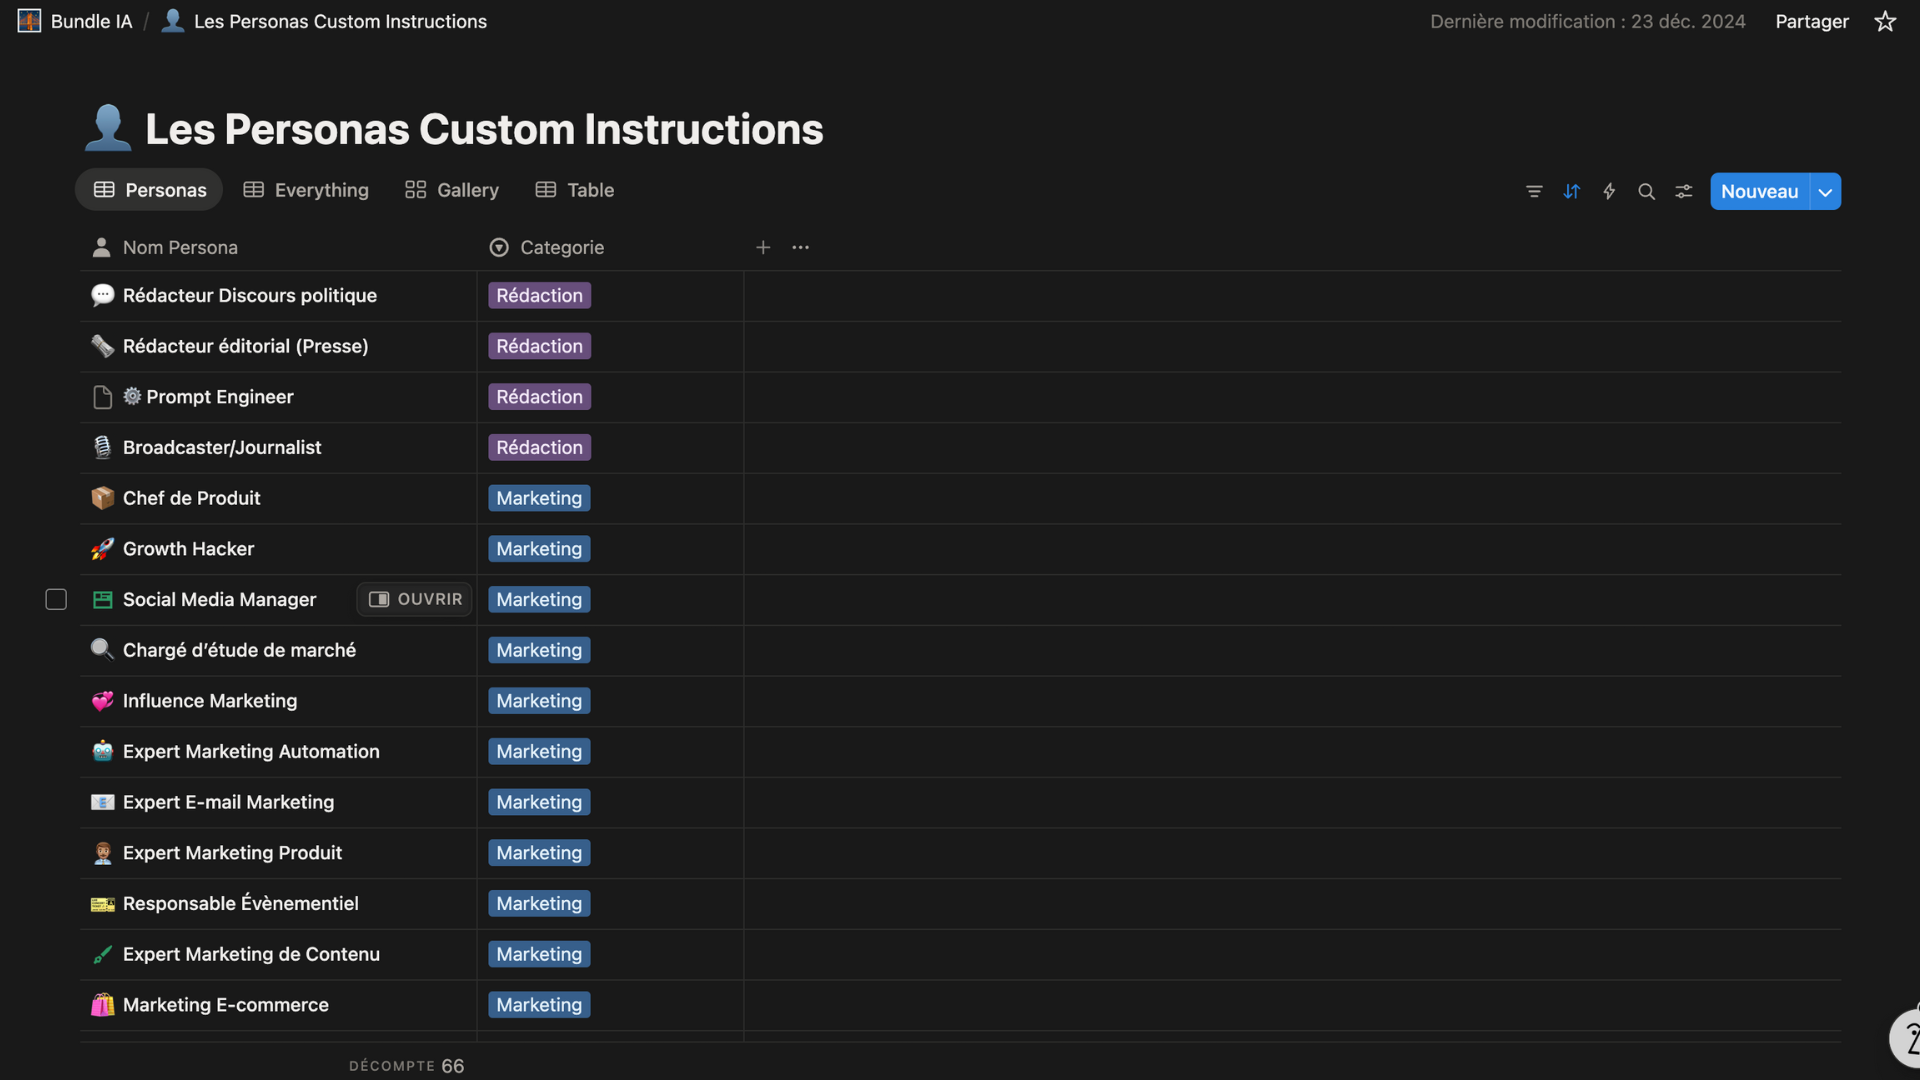1920x1080 pixels.
Task: Switch to the Gallery view tab
Action: point(452,190)
